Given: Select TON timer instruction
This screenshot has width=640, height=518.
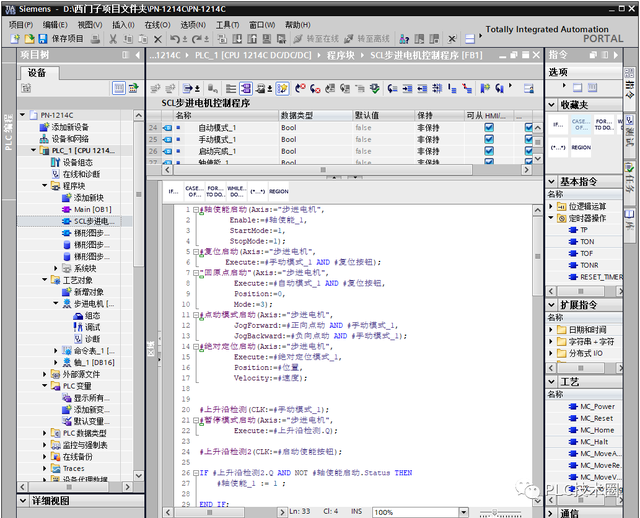Looking at the screenshot, I should coord(582,242).
